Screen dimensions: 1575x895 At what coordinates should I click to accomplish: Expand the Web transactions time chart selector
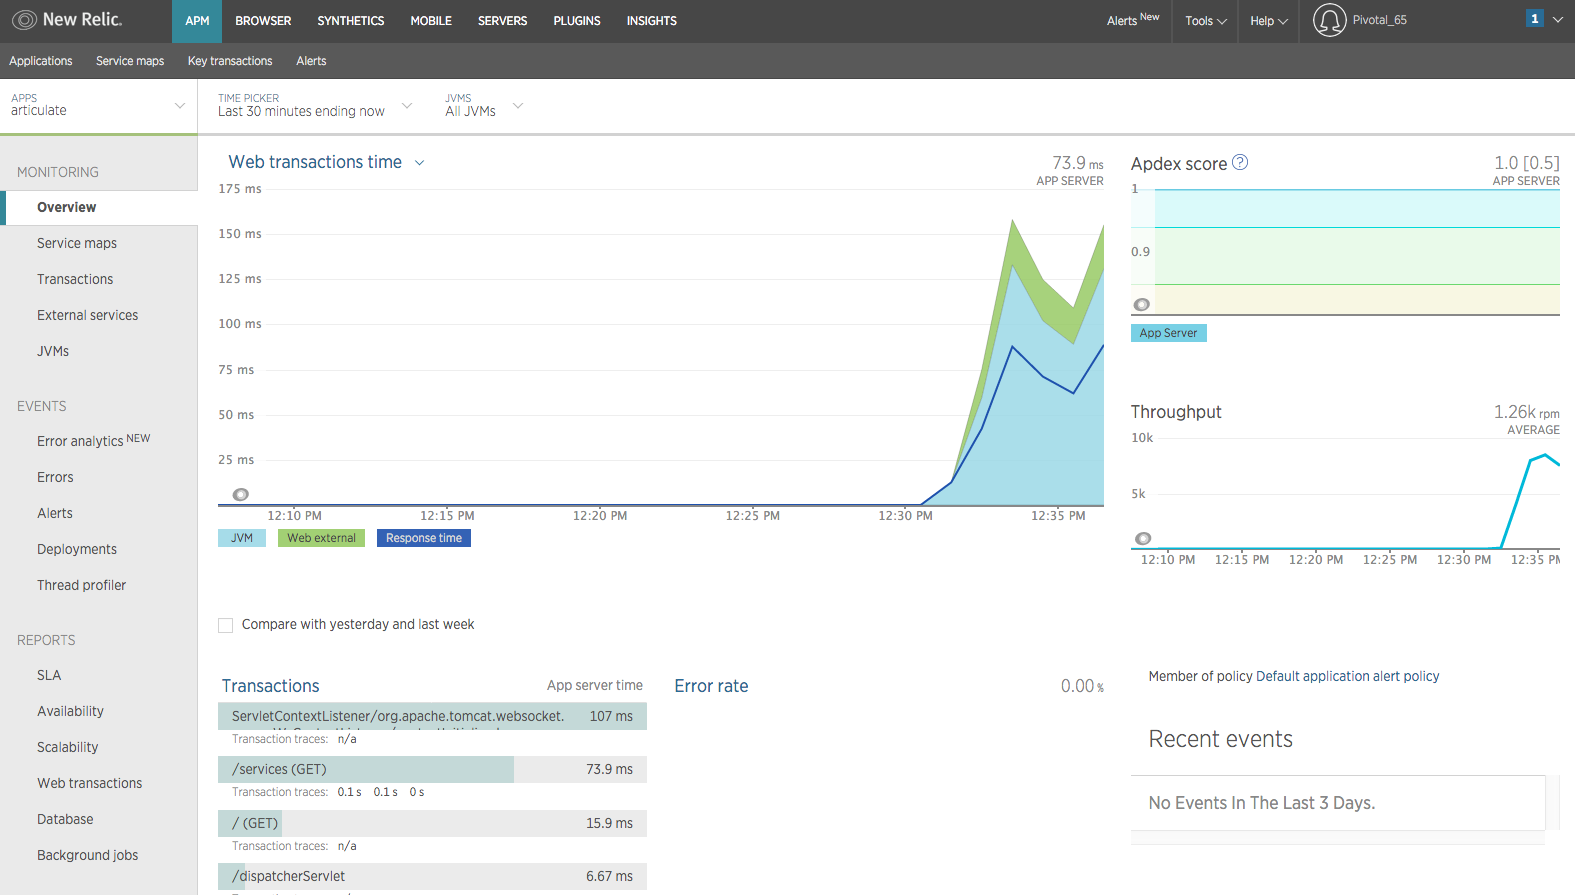point(420,163)
